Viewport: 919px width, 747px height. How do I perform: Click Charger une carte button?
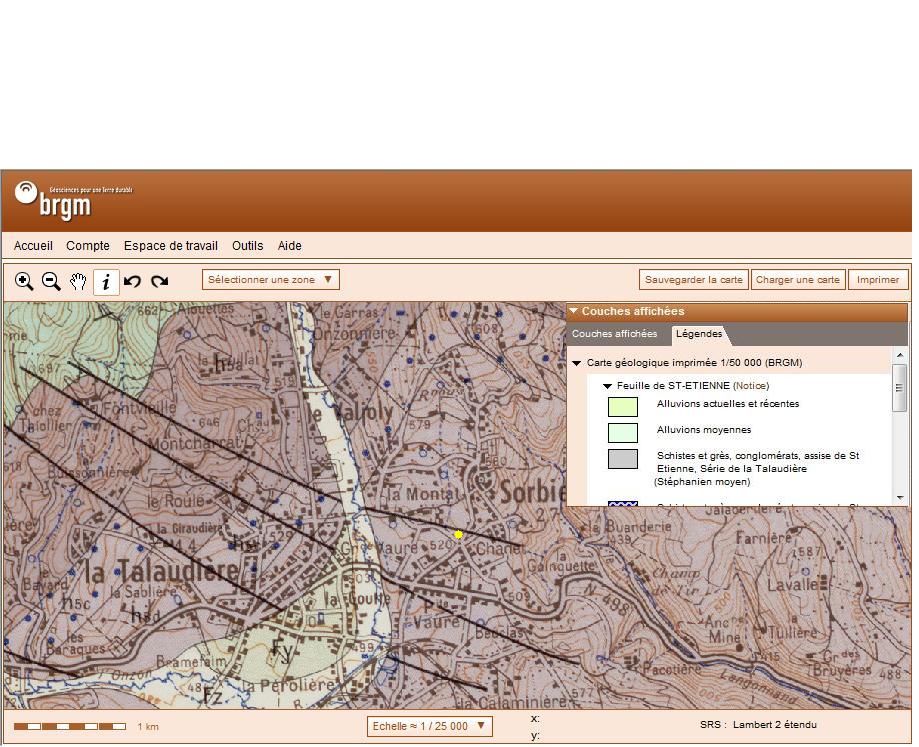point(798,280)
